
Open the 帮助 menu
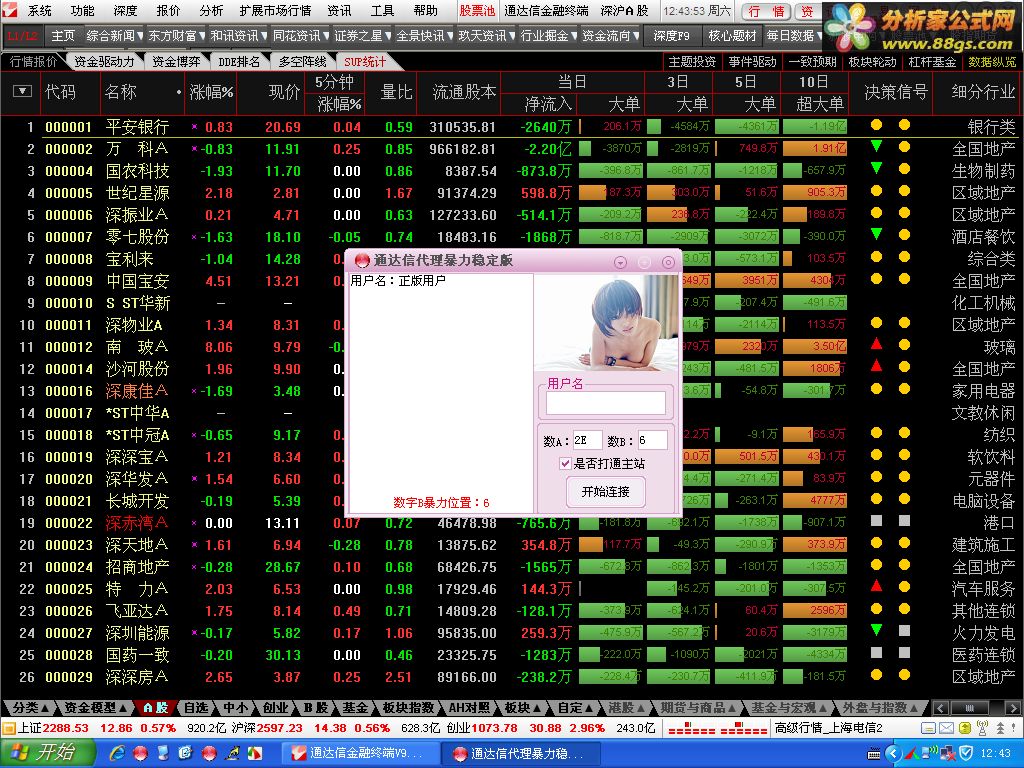pos(425,10)
